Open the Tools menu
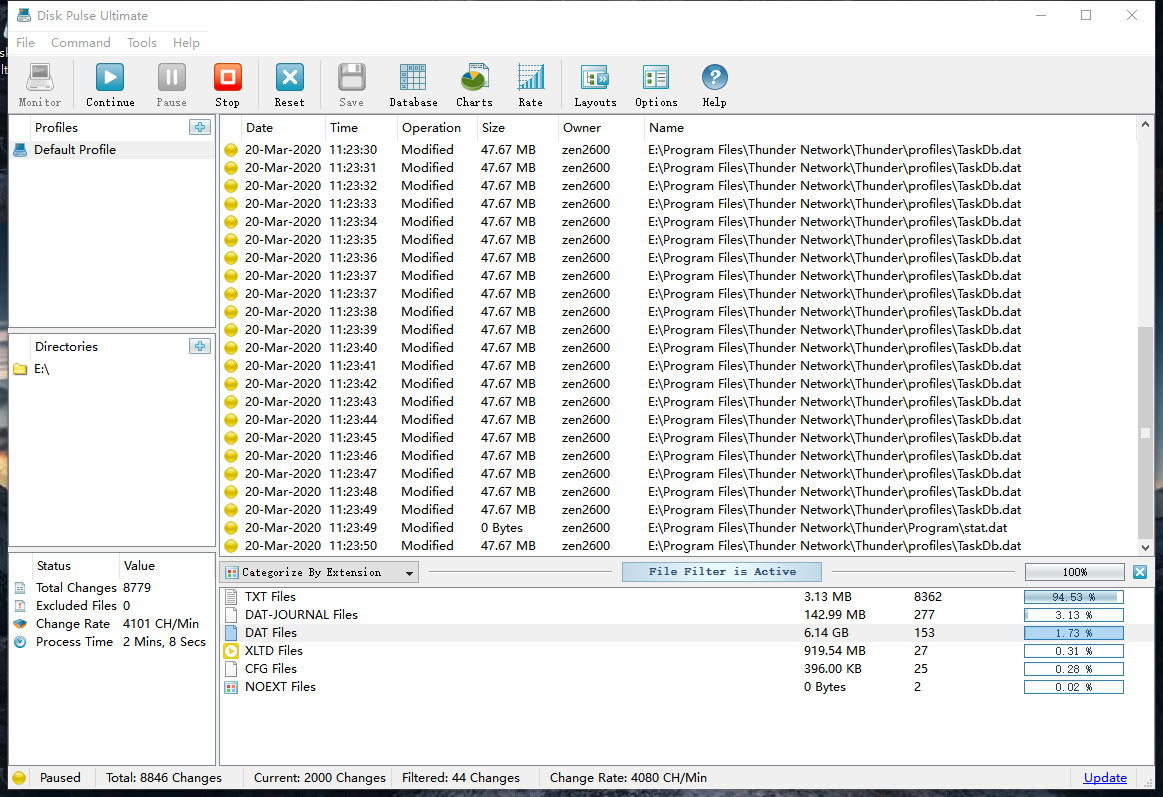The width and height of the screenshot is (1163, 797). point(142,43)
